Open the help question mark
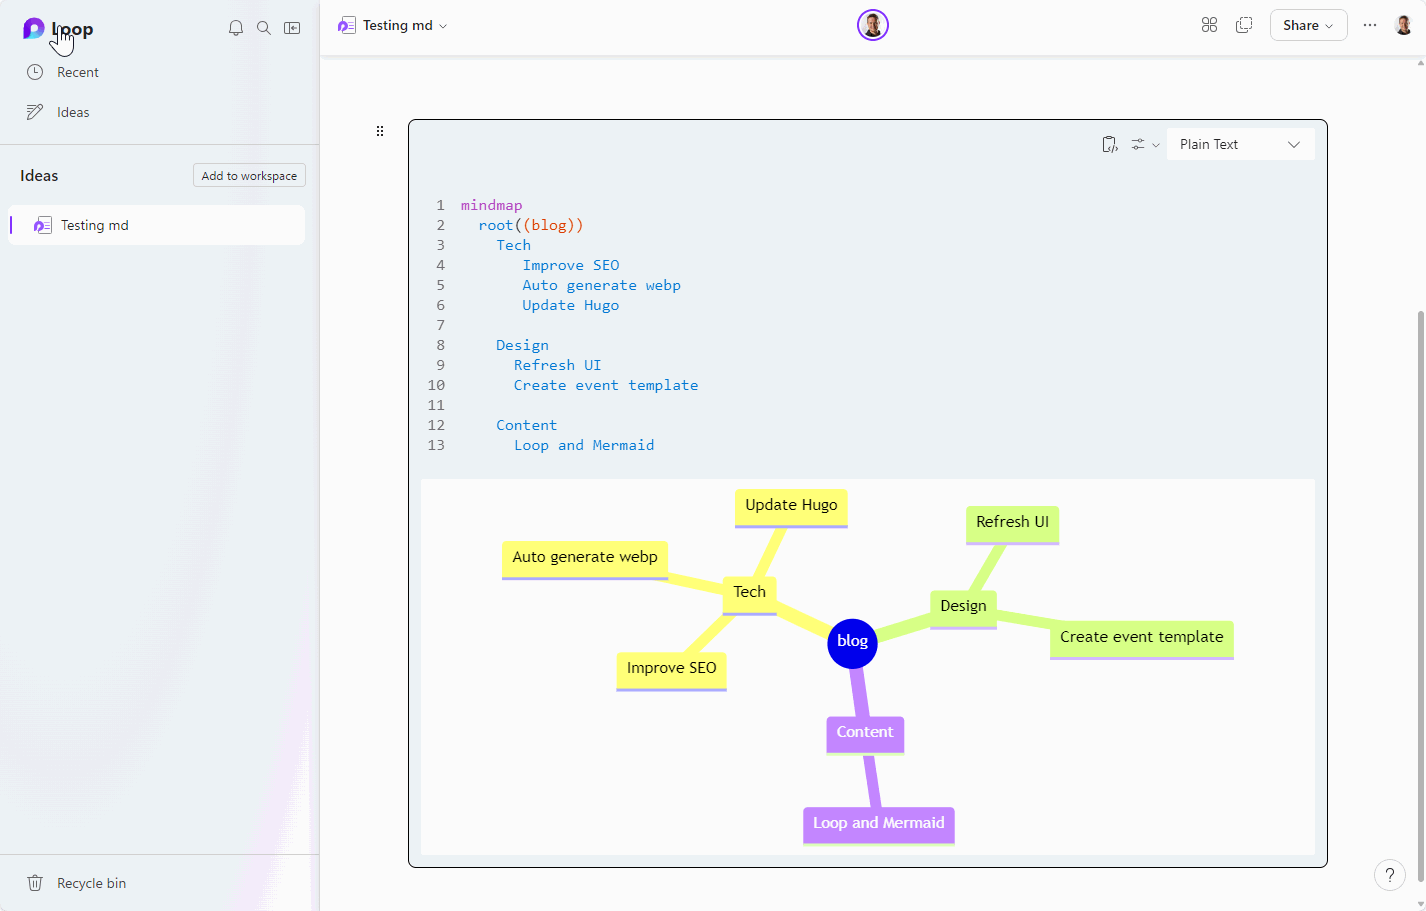Image resolution: width=1426 pixels, height=911 pixels. coord(1390,875)
